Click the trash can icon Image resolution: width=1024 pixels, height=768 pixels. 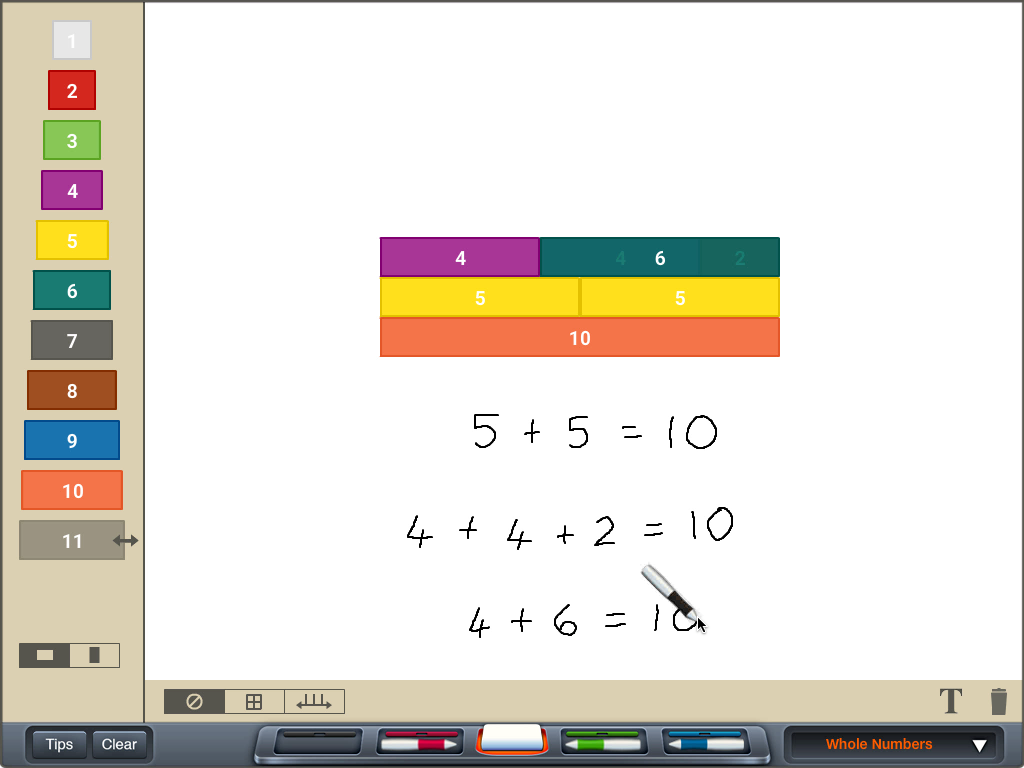click(x=998, y=701)
